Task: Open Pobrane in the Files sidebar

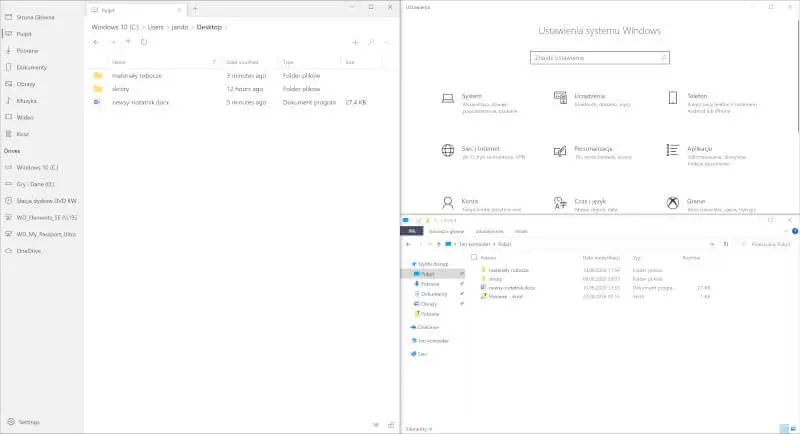Action: [x=27, y=51]
